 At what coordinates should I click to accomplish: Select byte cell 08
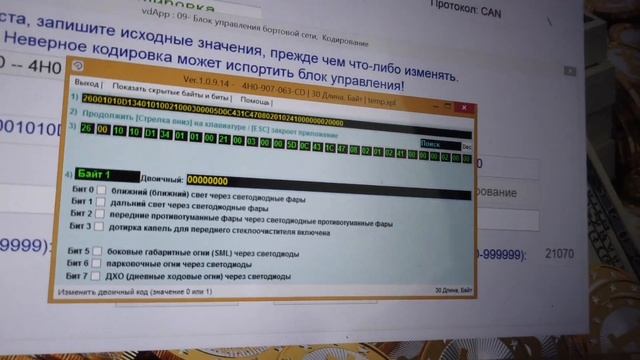[354, 150]
